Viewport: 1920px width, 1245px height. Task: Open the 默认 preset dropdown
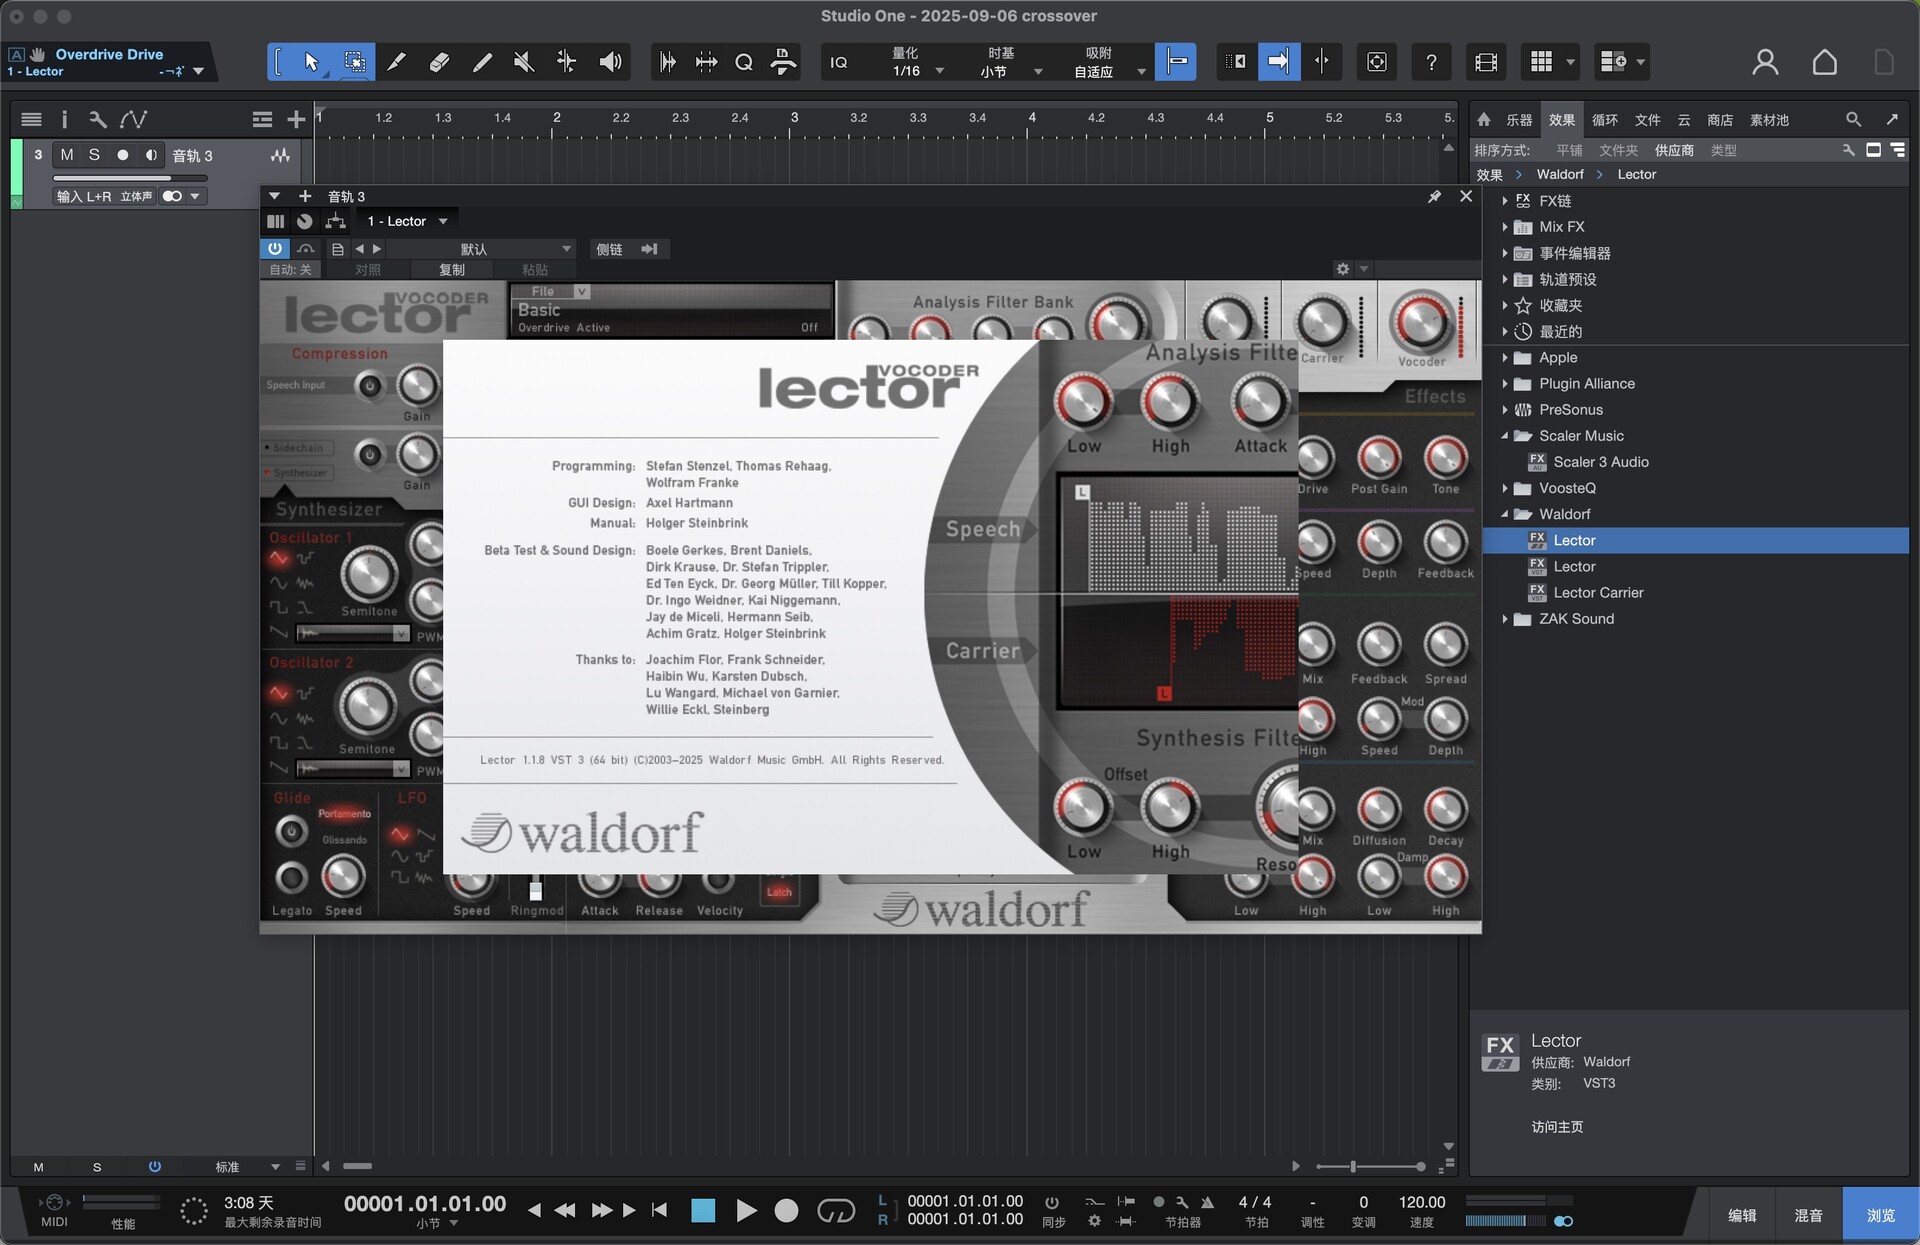(488, 249)
